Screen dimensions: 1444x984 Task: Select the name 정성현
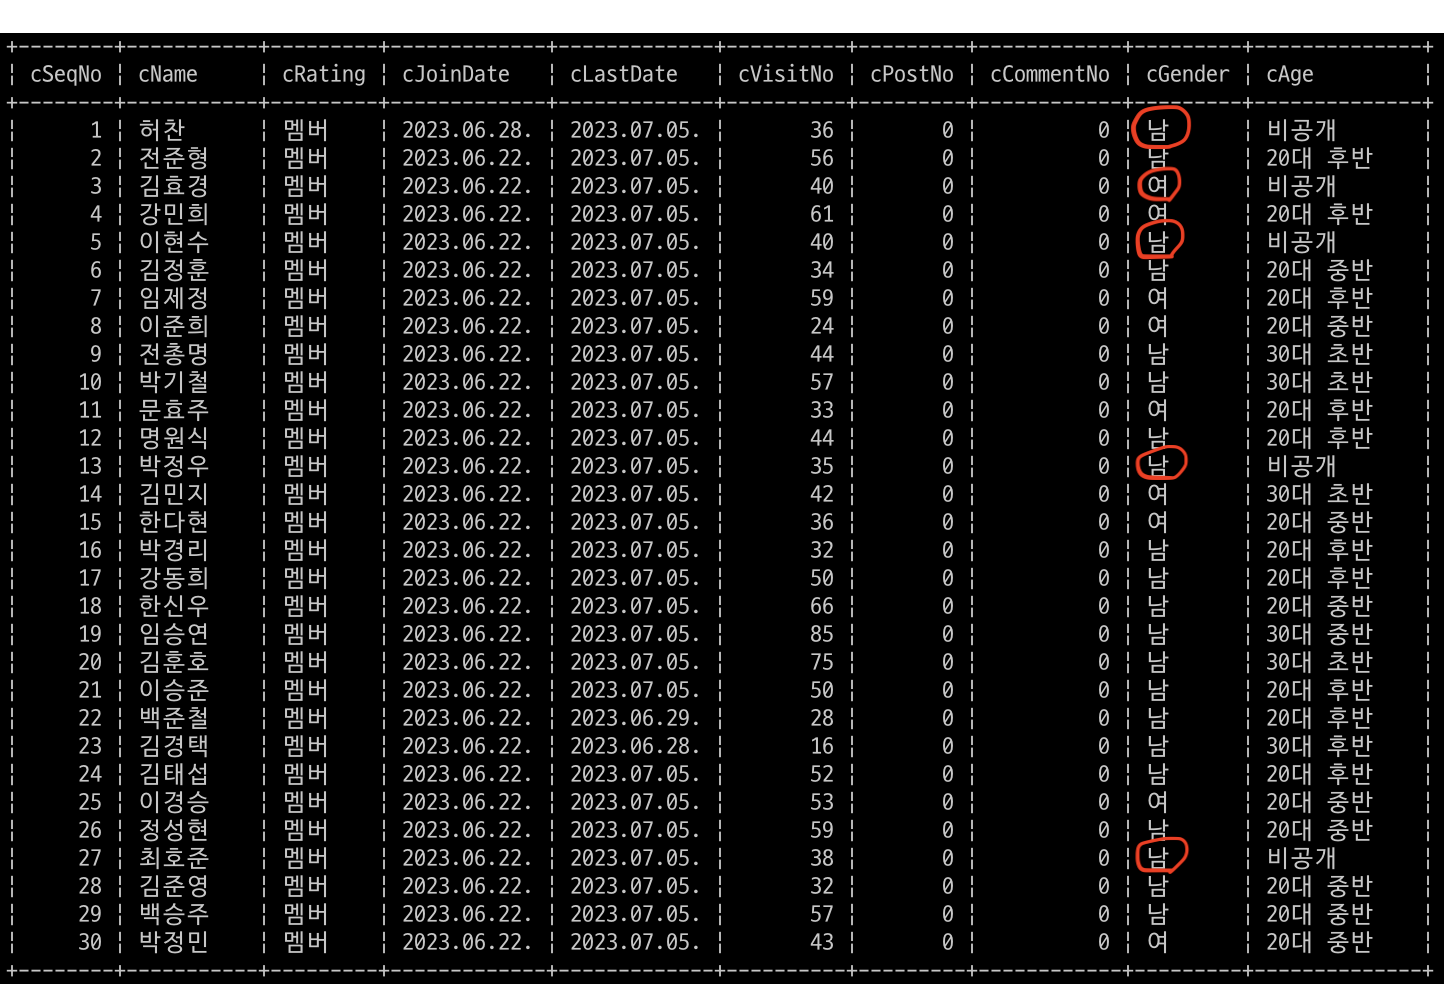174,830
